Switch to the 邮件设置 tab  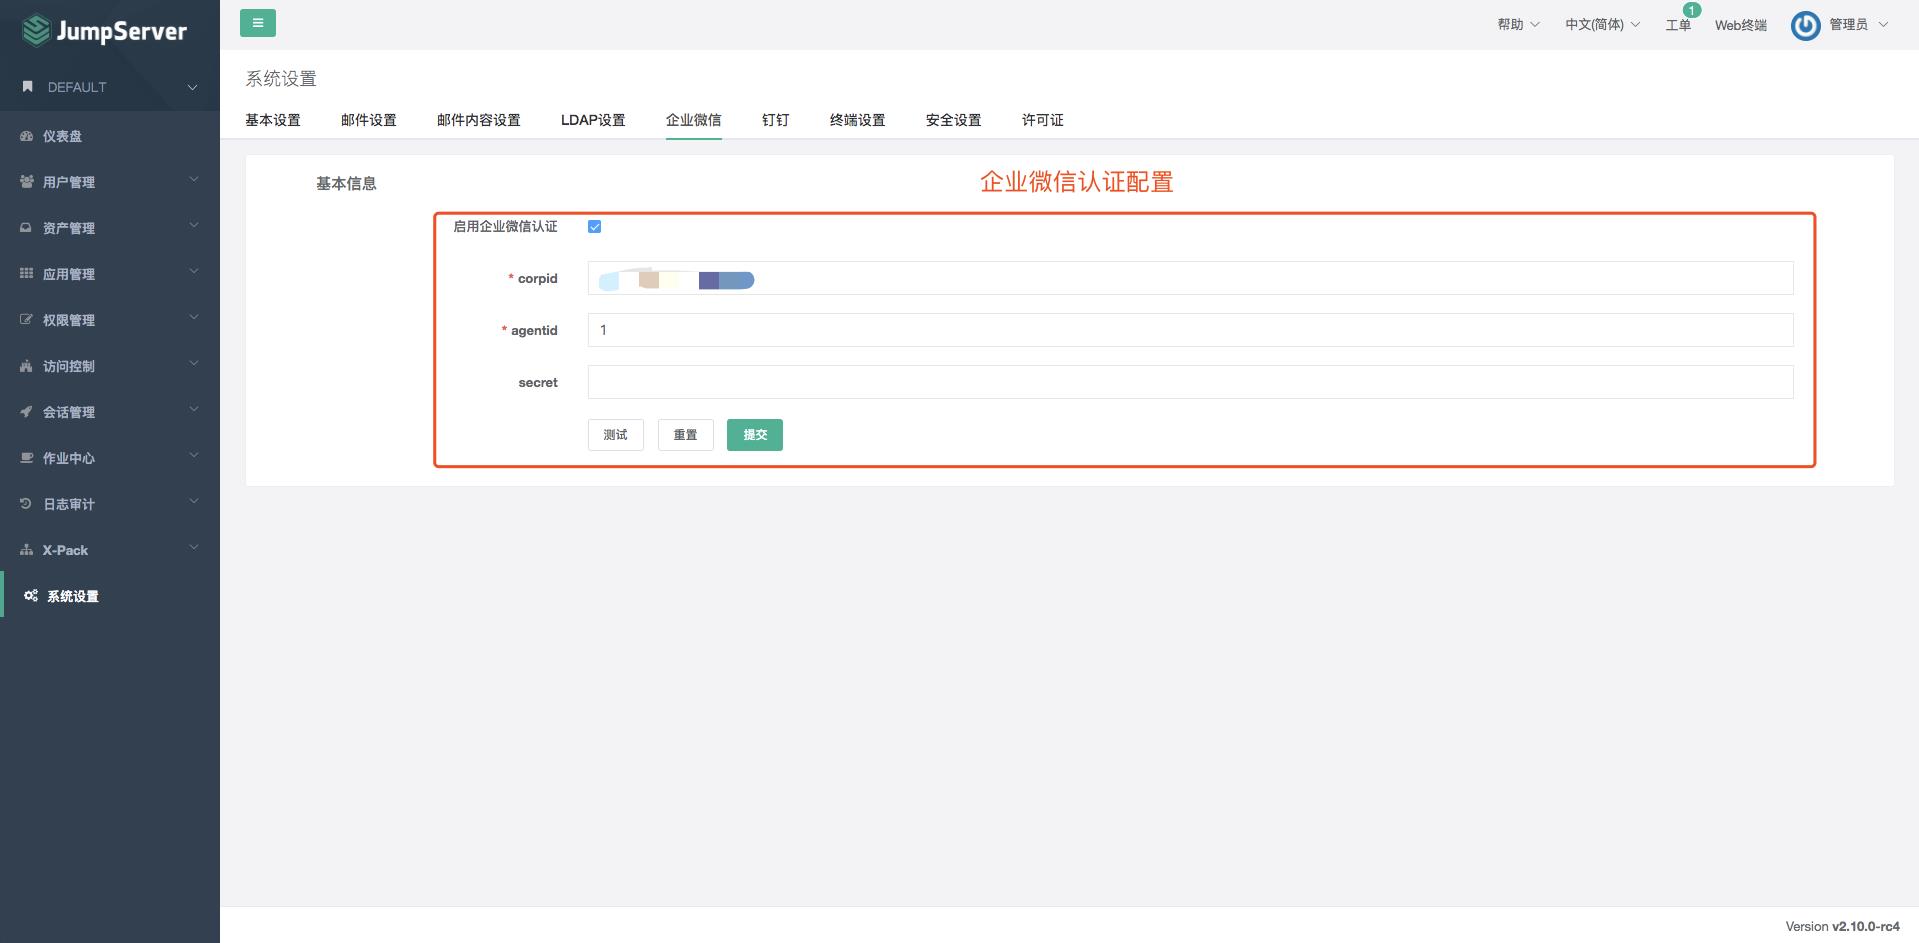pyautogui.click(x=369, y=120)
